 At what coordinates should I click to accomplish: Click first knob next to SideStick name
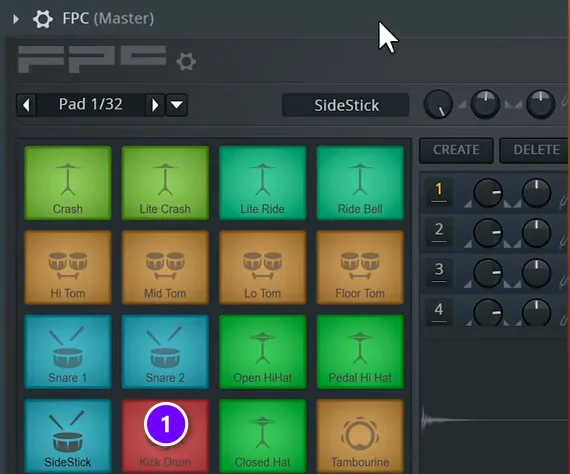pos(438,105)
